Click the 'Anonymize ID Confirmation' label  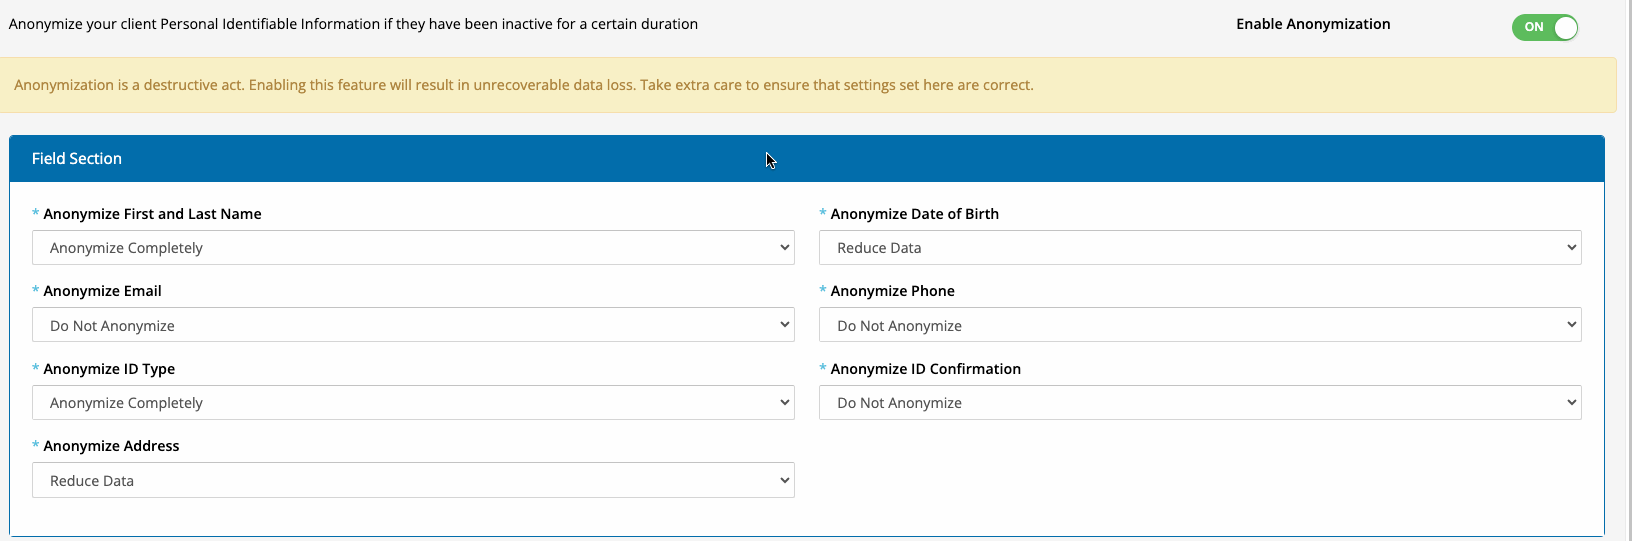coord(925,369)
